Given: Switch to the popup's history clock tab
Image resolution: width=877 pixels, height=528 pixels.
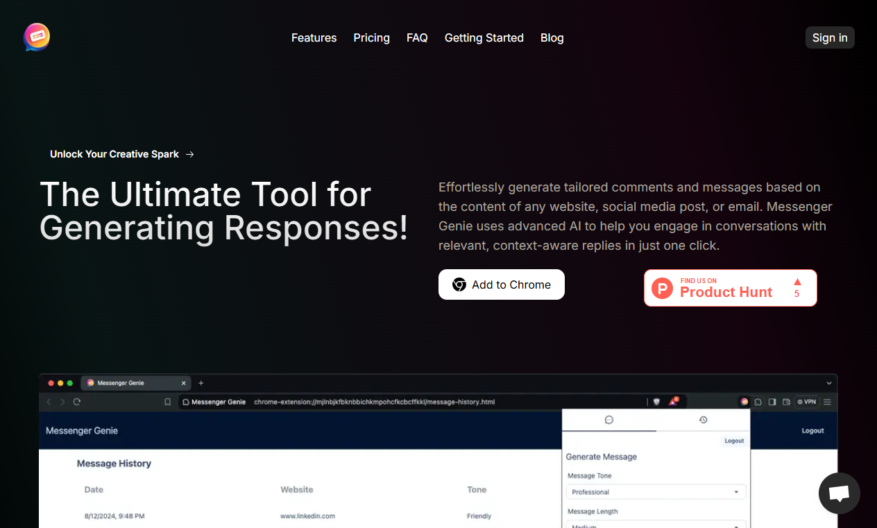Looking at the screenshot, I should coord(703,419).
